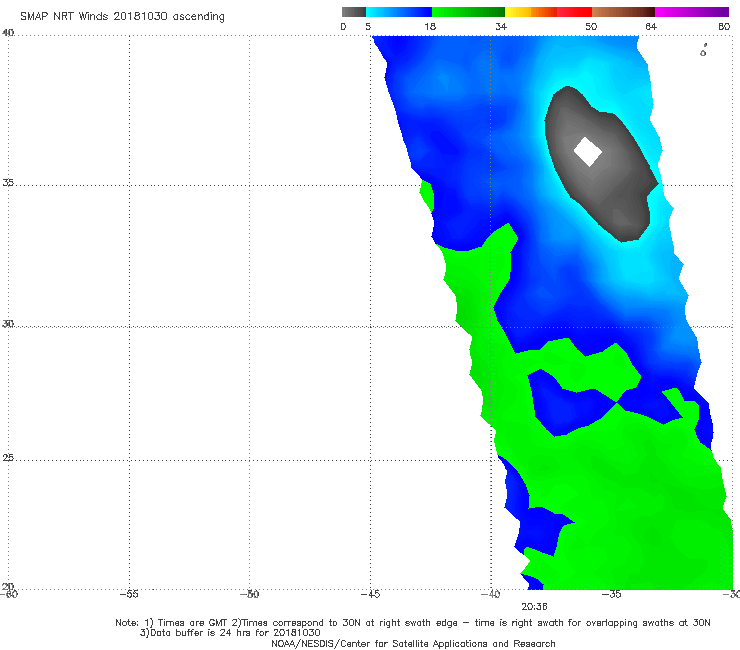Click the latitude label '25'
Image resolution: width=740 pixels, height=650 pixels.
point(8,458)
